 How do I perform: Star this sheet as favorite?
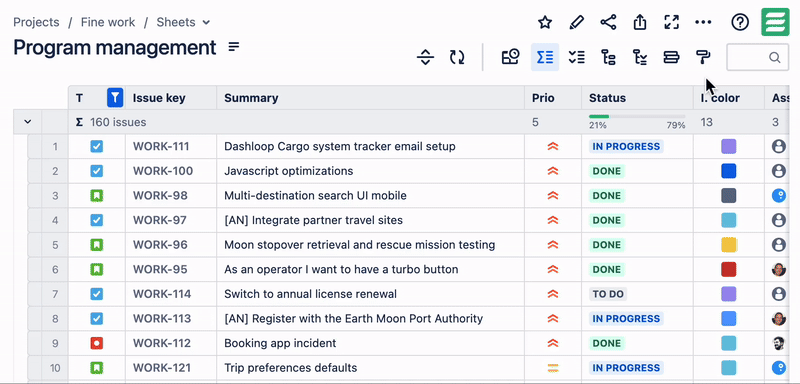point(545,22)
